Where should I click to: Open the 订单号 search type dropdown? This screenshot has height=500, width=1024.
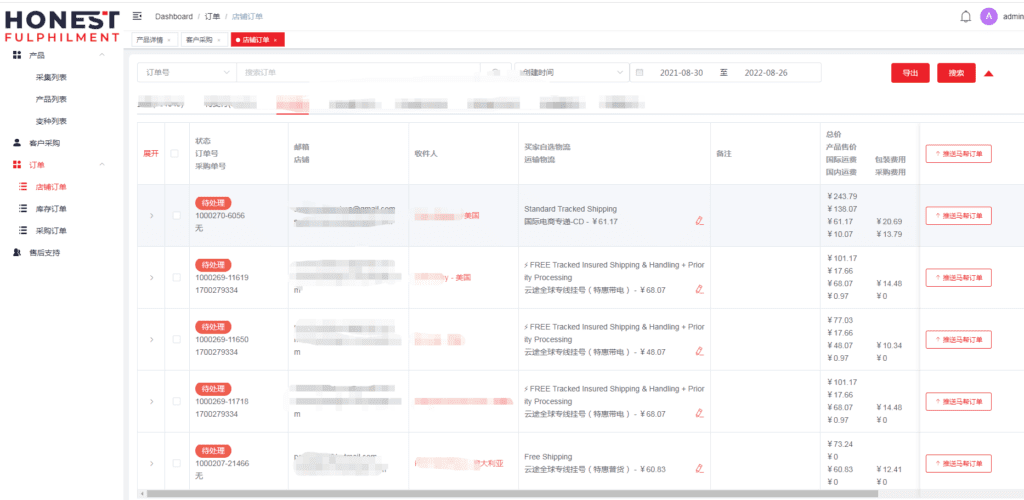pos(186,73)
